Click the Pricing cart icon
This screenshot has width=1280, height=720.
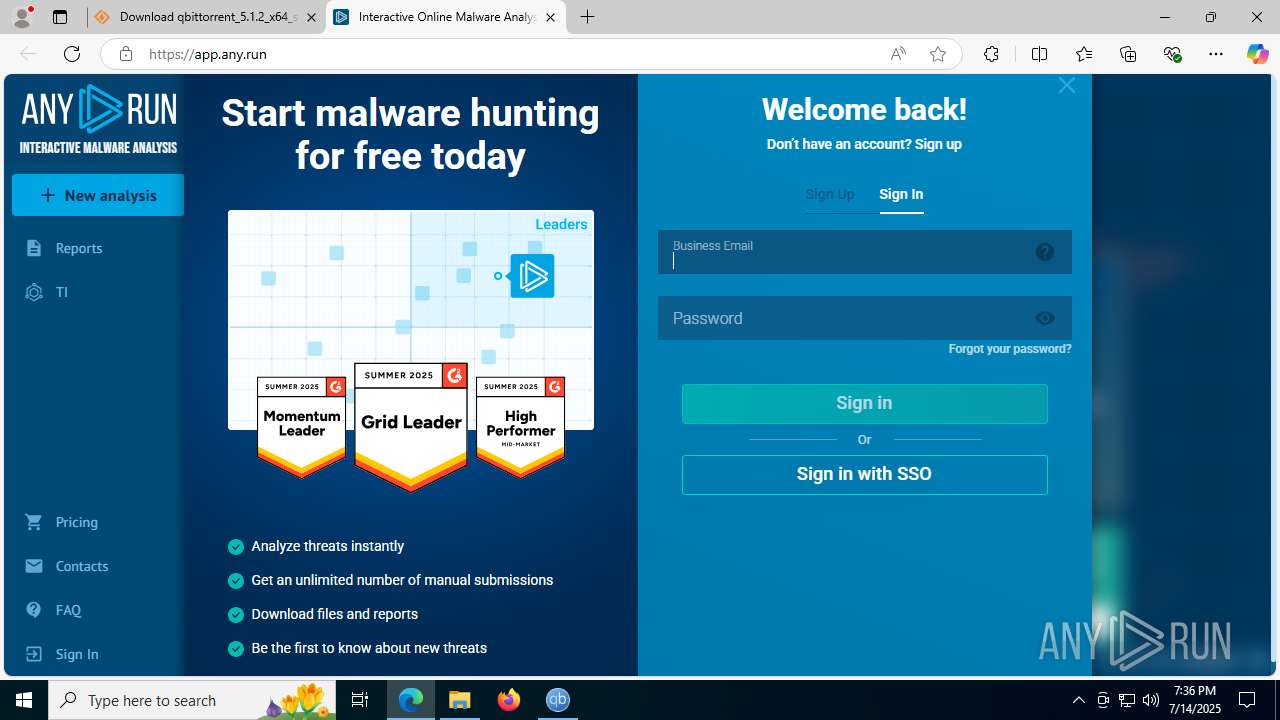pyautogui.click(x=34, y=522)
